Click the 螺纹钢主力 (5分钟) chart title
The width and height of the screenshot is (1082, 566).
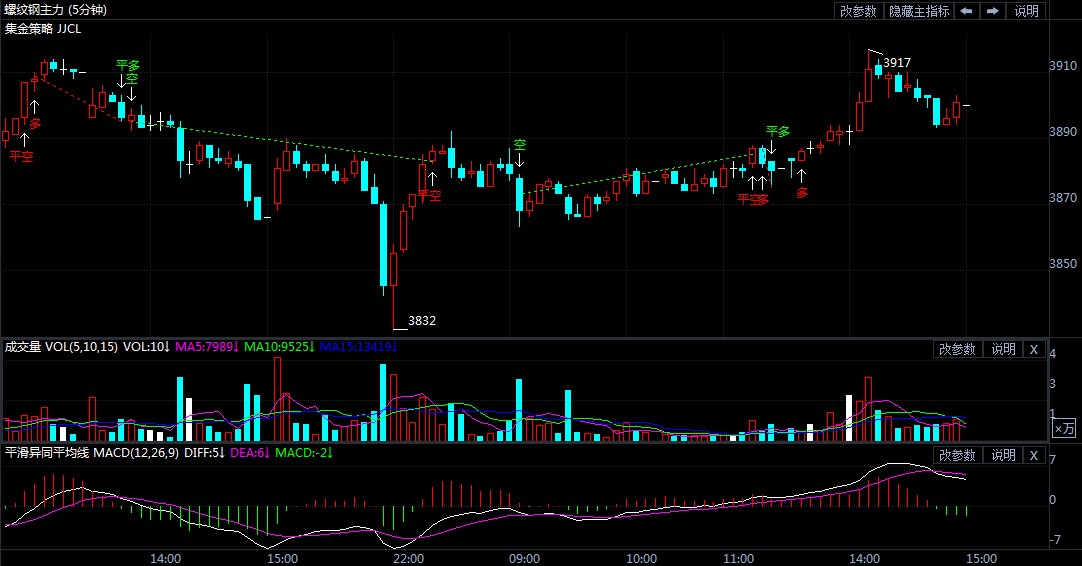pos(55,10)
